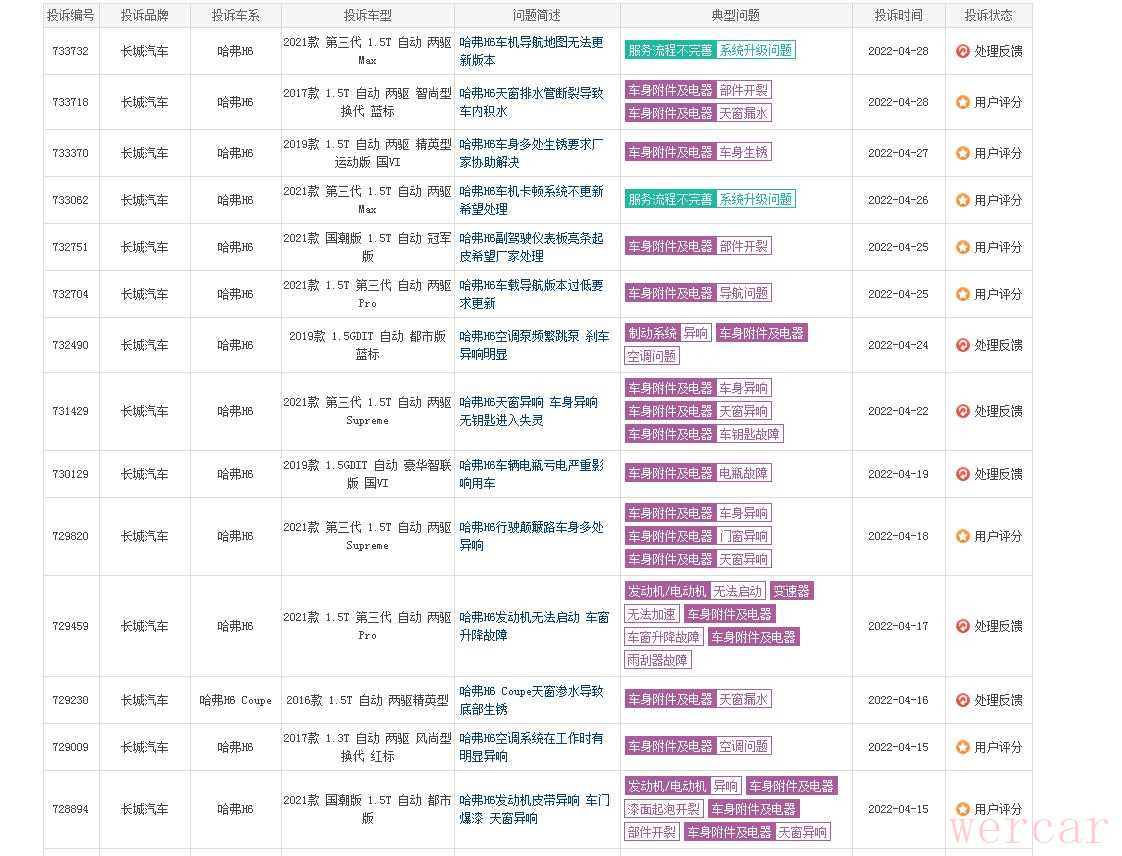Click the 处理反馈 icon for complaint 731429
1122x856 pixels.
963,411
